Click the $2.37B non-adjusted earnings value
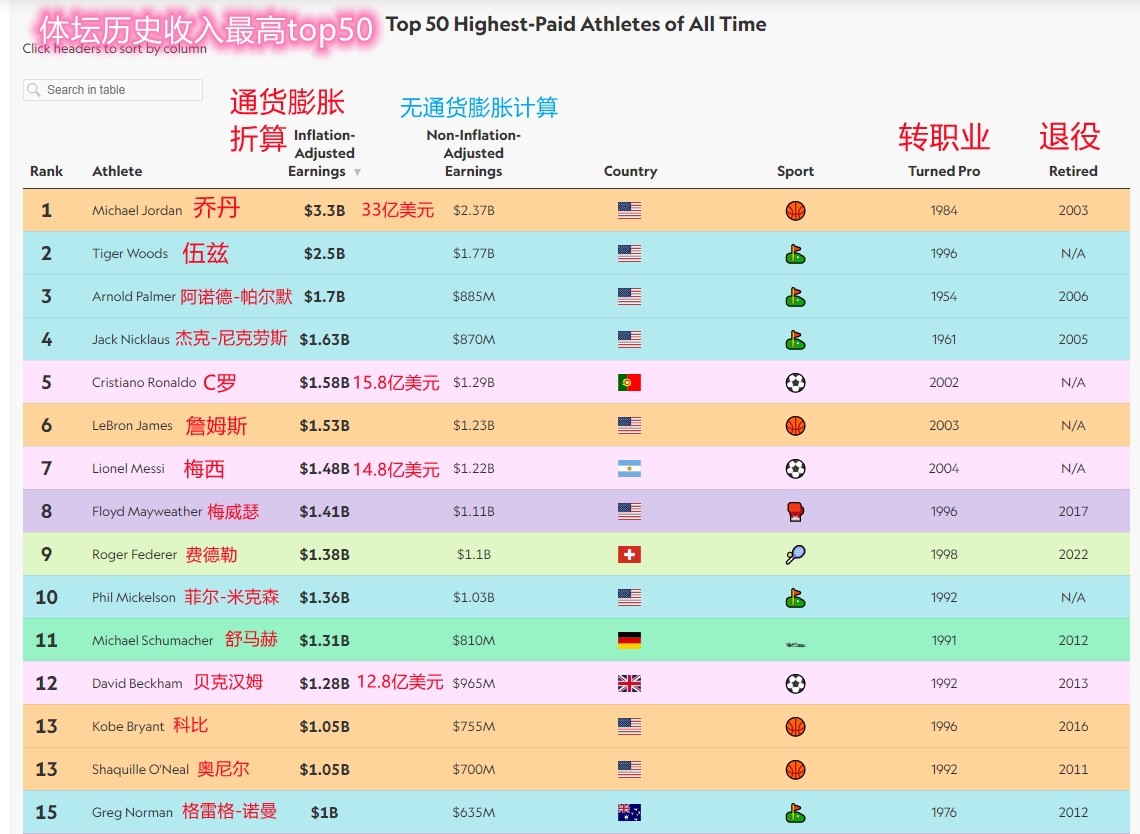1140x834 pixels. tap(473, 210)
